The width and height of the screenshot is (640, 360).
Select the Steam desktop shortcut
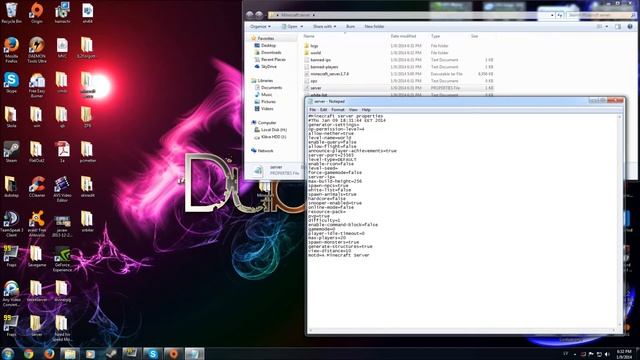click(x=11, y=152)
